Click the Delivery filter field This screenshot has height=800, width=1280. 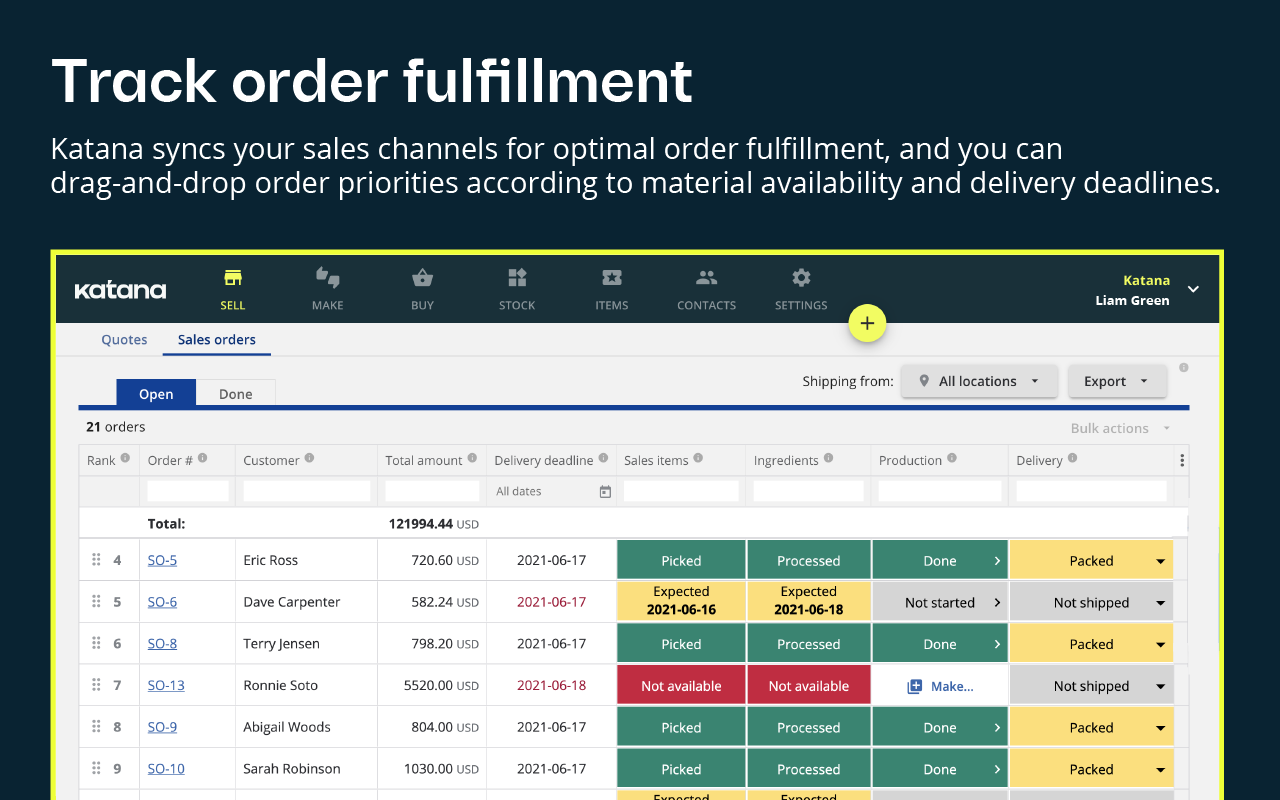1091,491
